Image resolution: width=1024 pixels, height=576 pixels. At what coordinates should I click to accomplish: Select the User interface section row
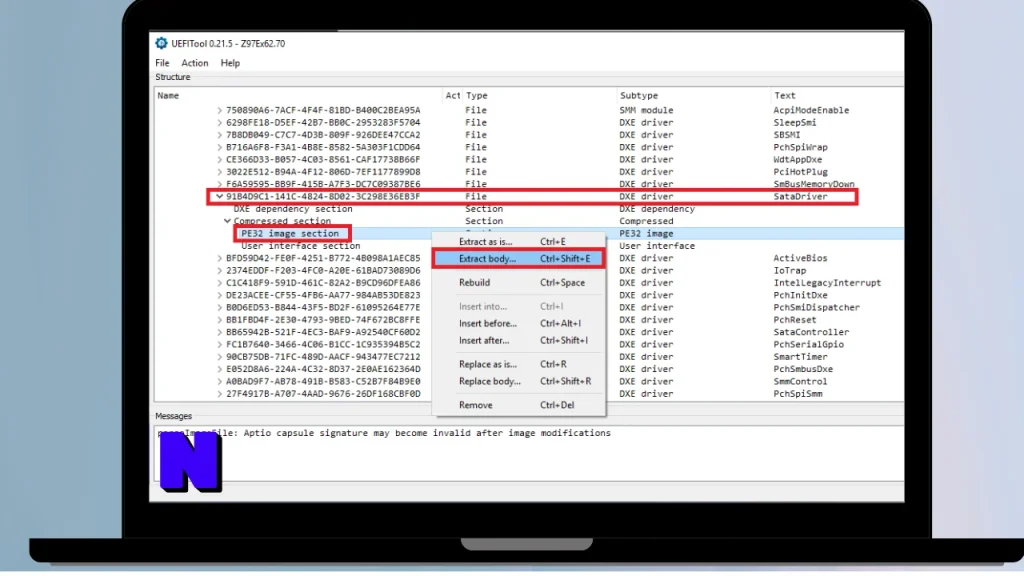click(x=300, y=246)
